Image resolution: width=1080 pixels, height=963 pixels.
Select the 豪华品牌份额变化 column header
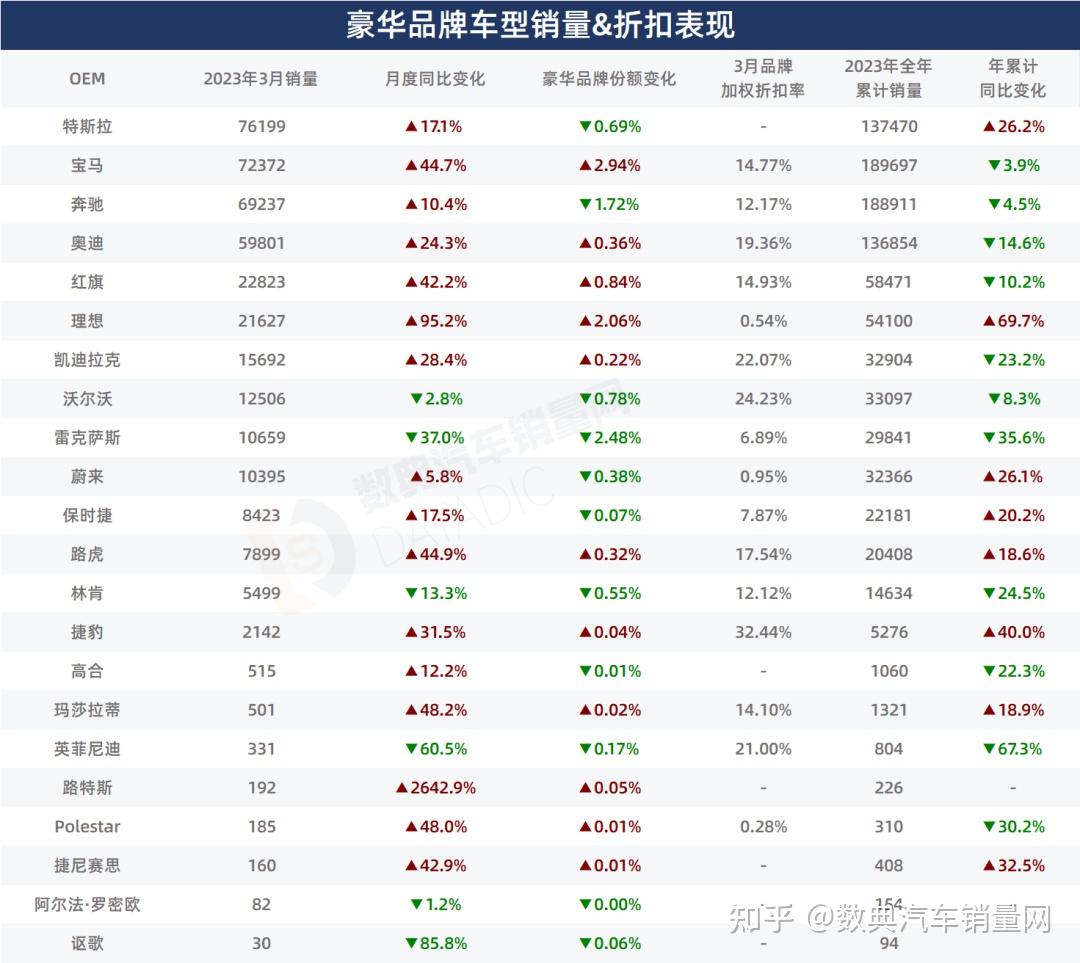tap(609, 79)
